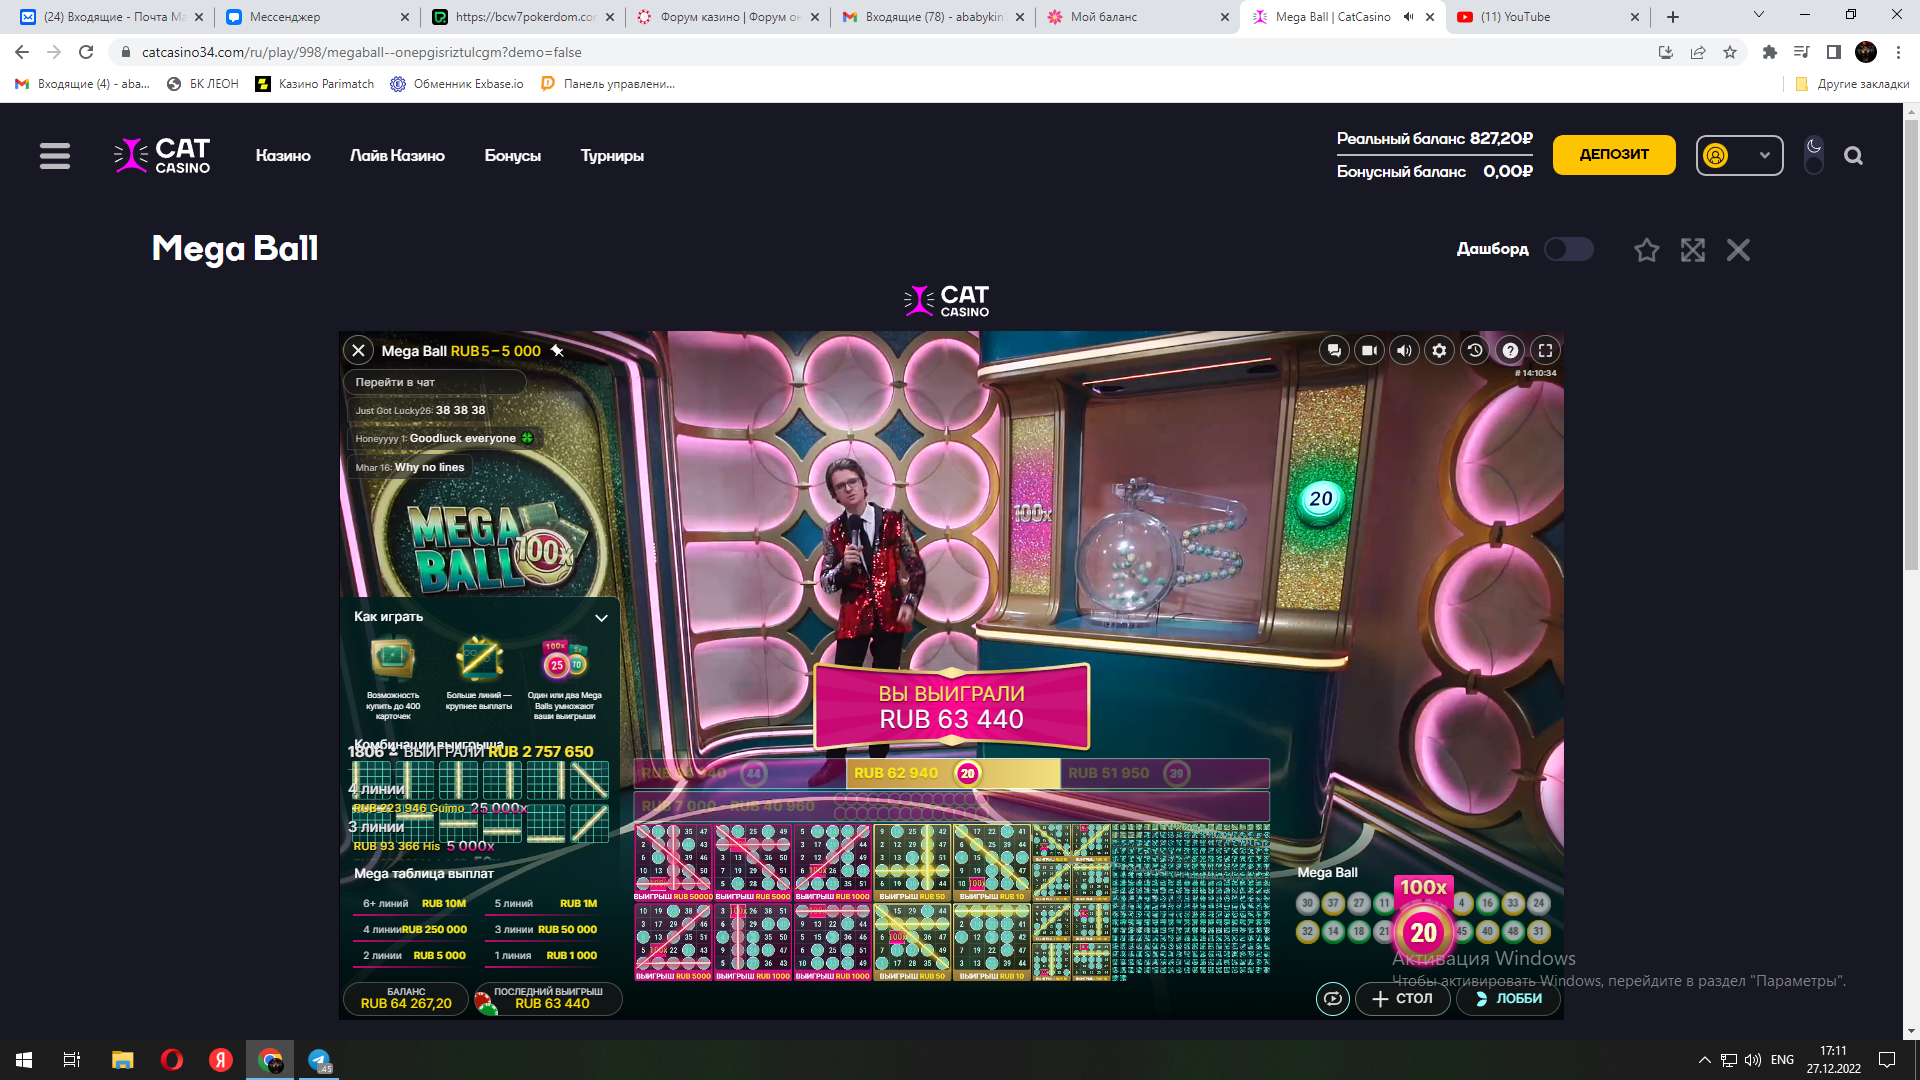Click the ЛОББИ button
The image size is (1920, 1080).
1508,998
